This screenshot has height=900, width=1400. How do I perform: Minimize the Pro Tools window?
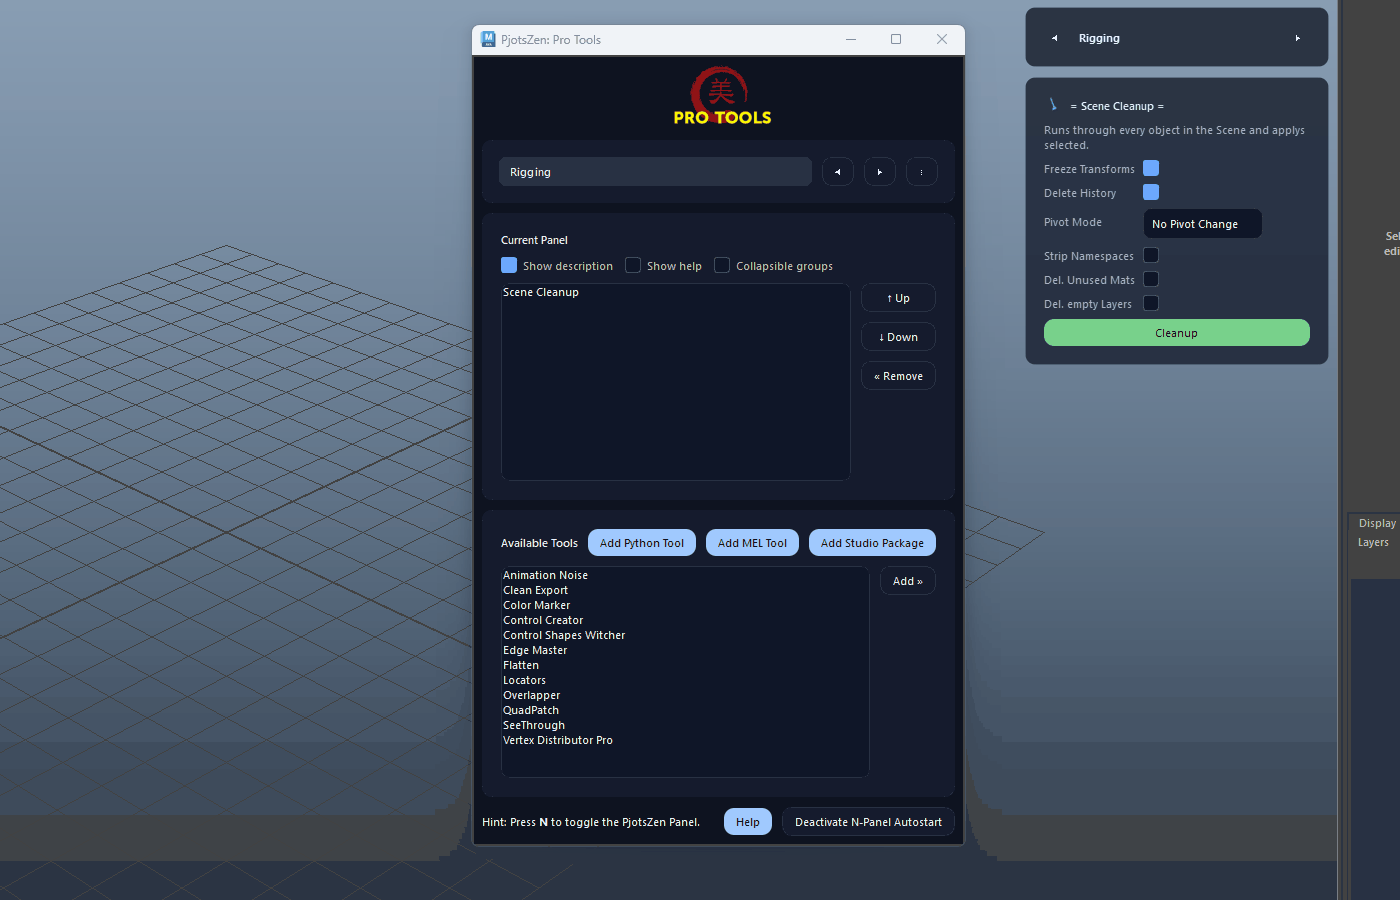[x=851, y=39]
